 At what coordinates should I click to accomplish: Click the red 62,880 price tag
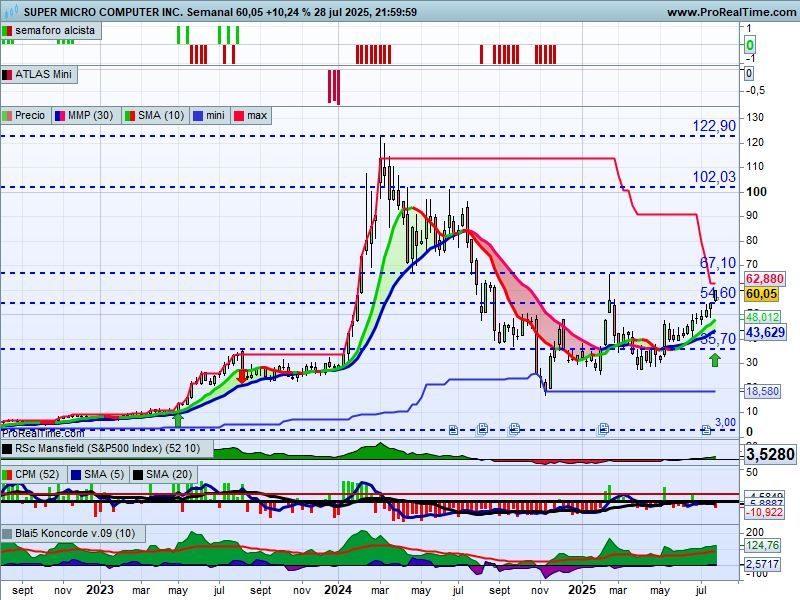764,279
